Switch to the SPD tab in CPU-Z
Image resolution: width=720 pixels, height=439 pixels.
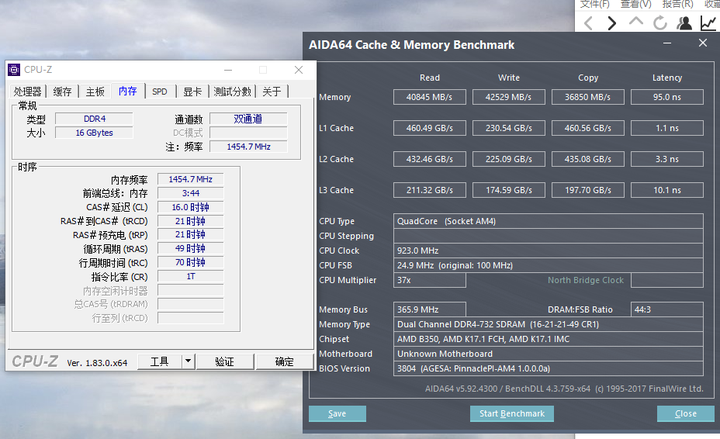pyautogui.click(x=160, y=91)
